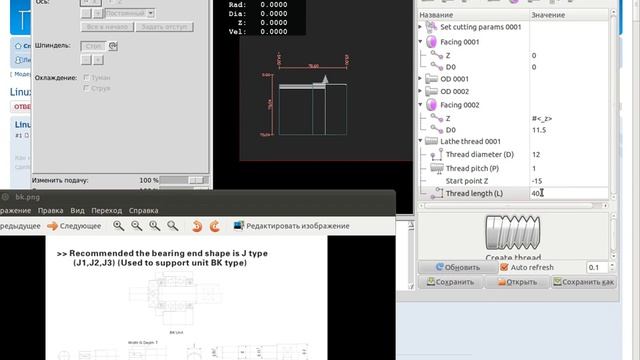Open the Справка menu in bk.png viewer
This screenshot has height=360, width=640.
(x=143, y=211)
